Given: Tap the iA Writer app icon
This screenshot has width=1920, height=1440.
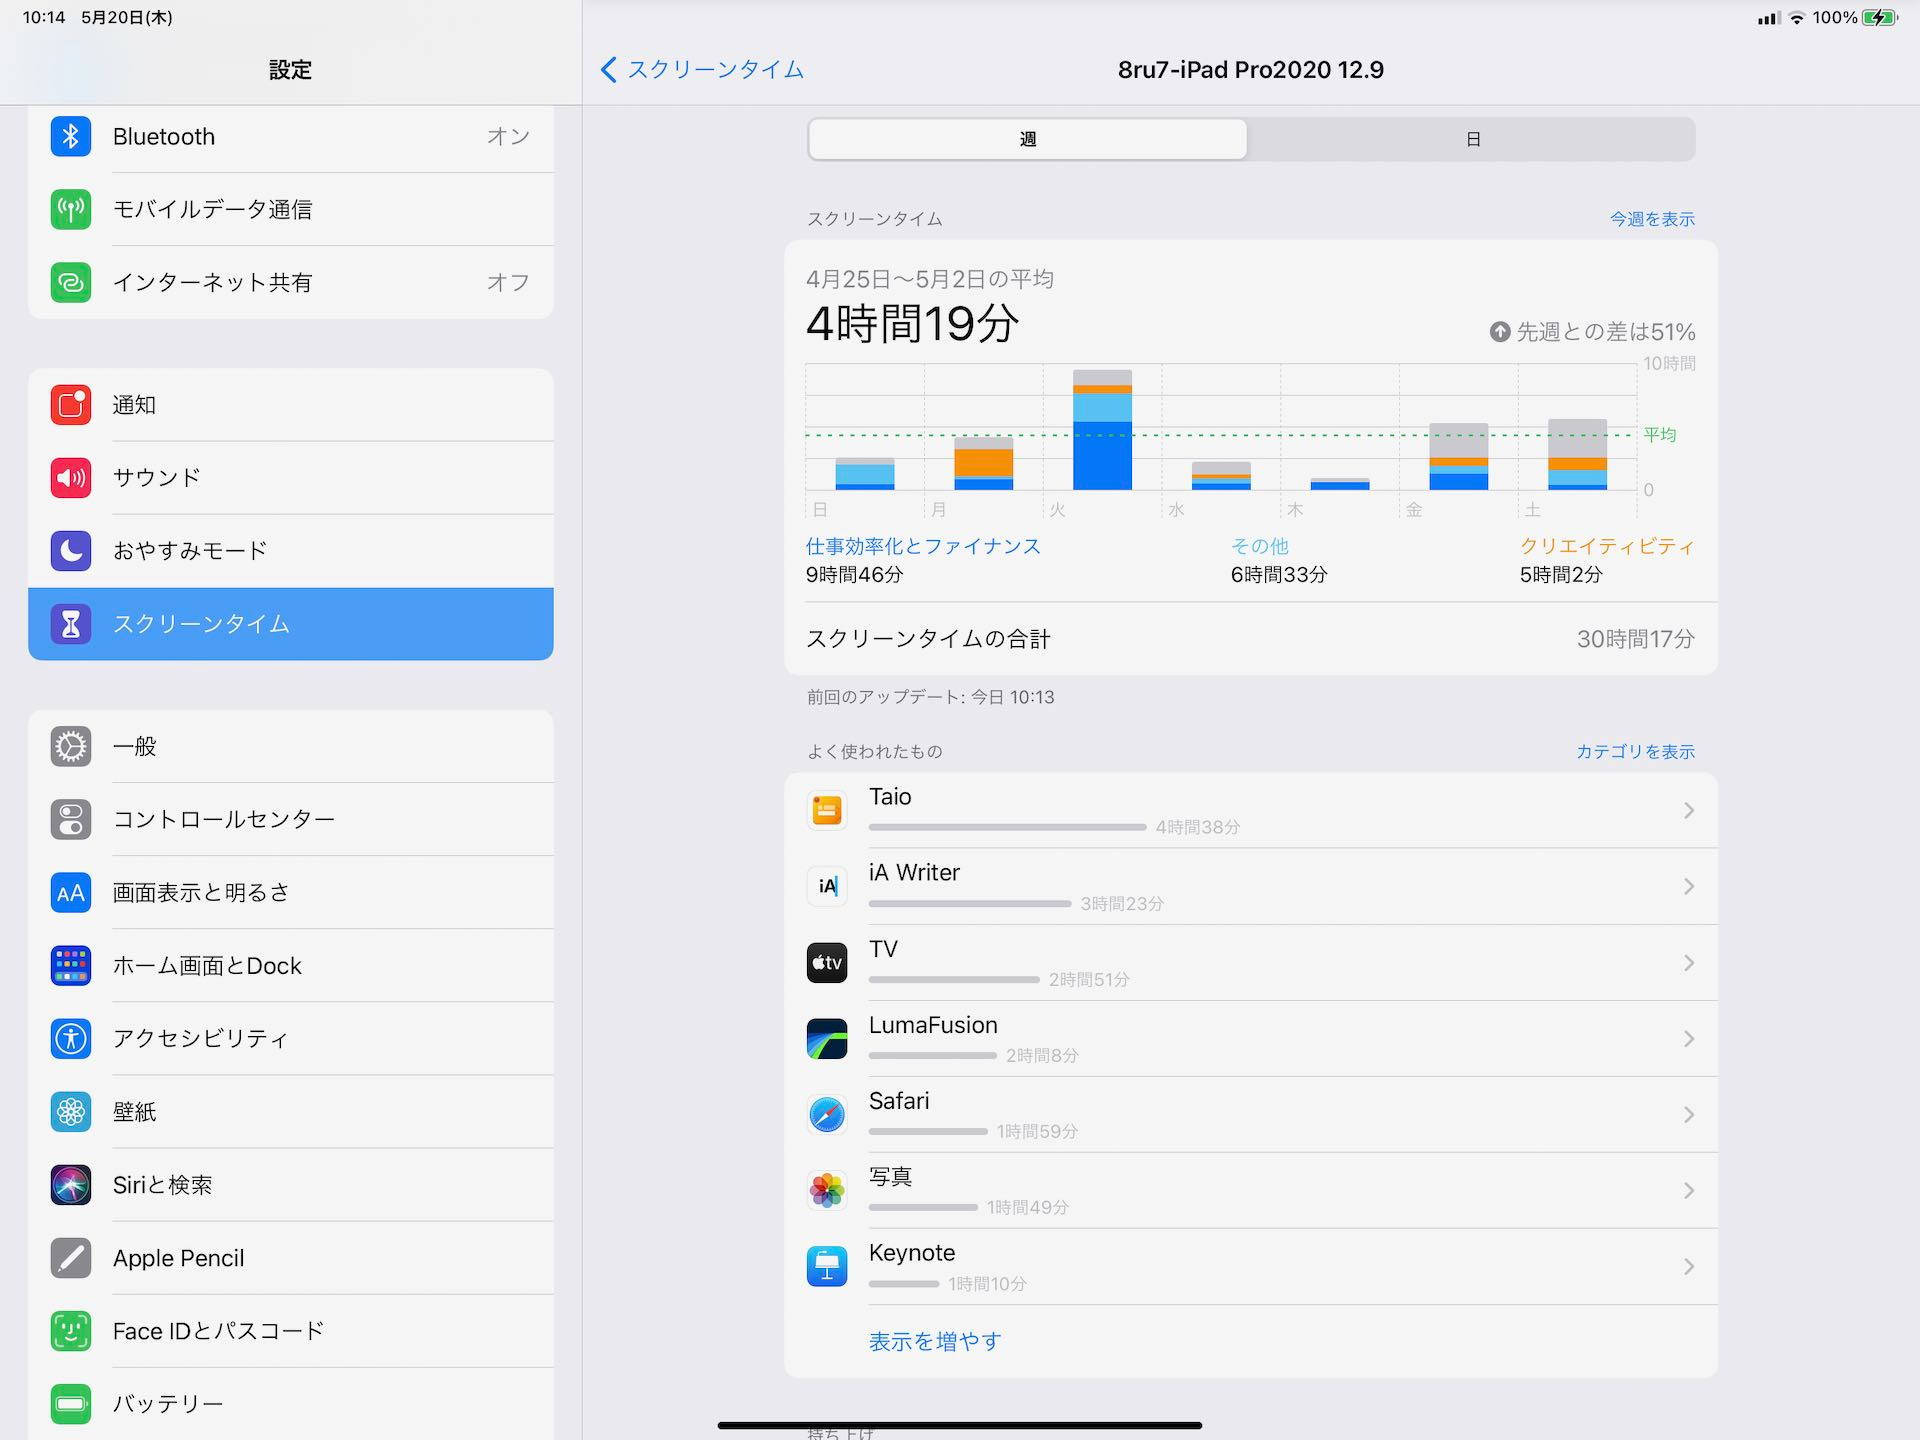Looking at the screenshot, I should point(827,886).
